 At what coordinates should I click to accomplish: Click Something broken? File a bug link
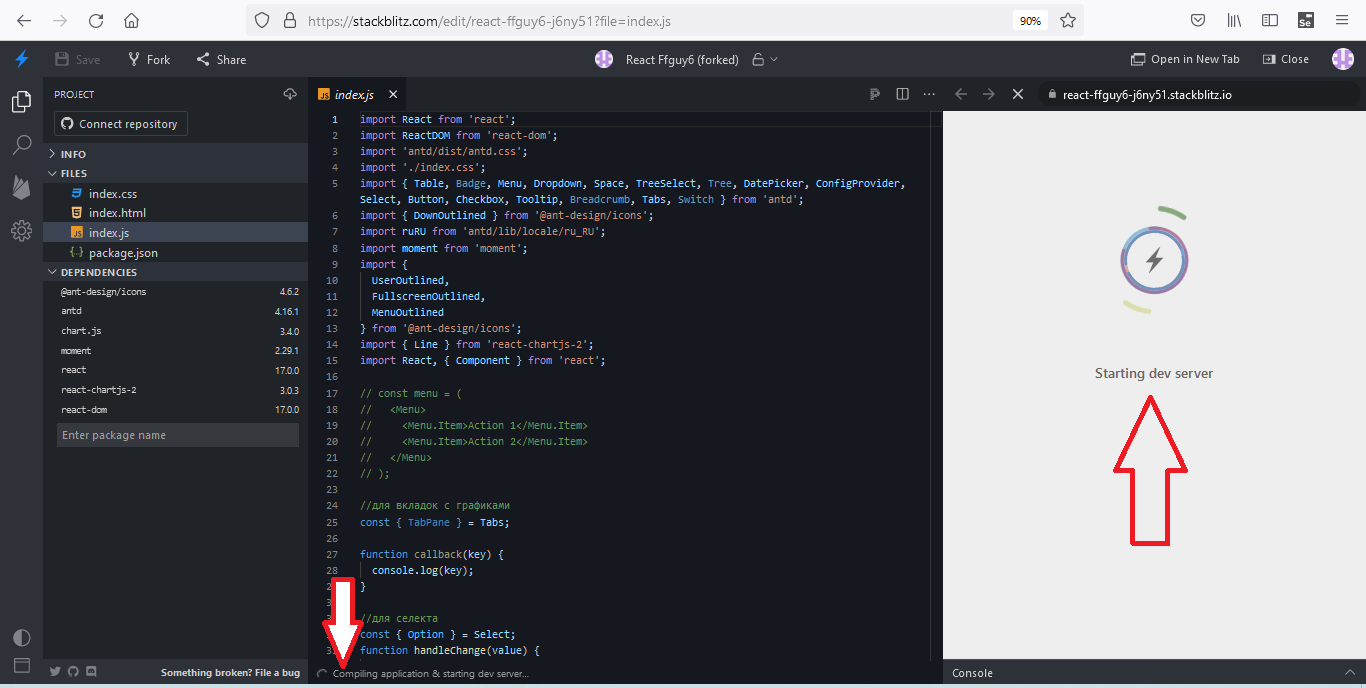(x=230, y=673)
